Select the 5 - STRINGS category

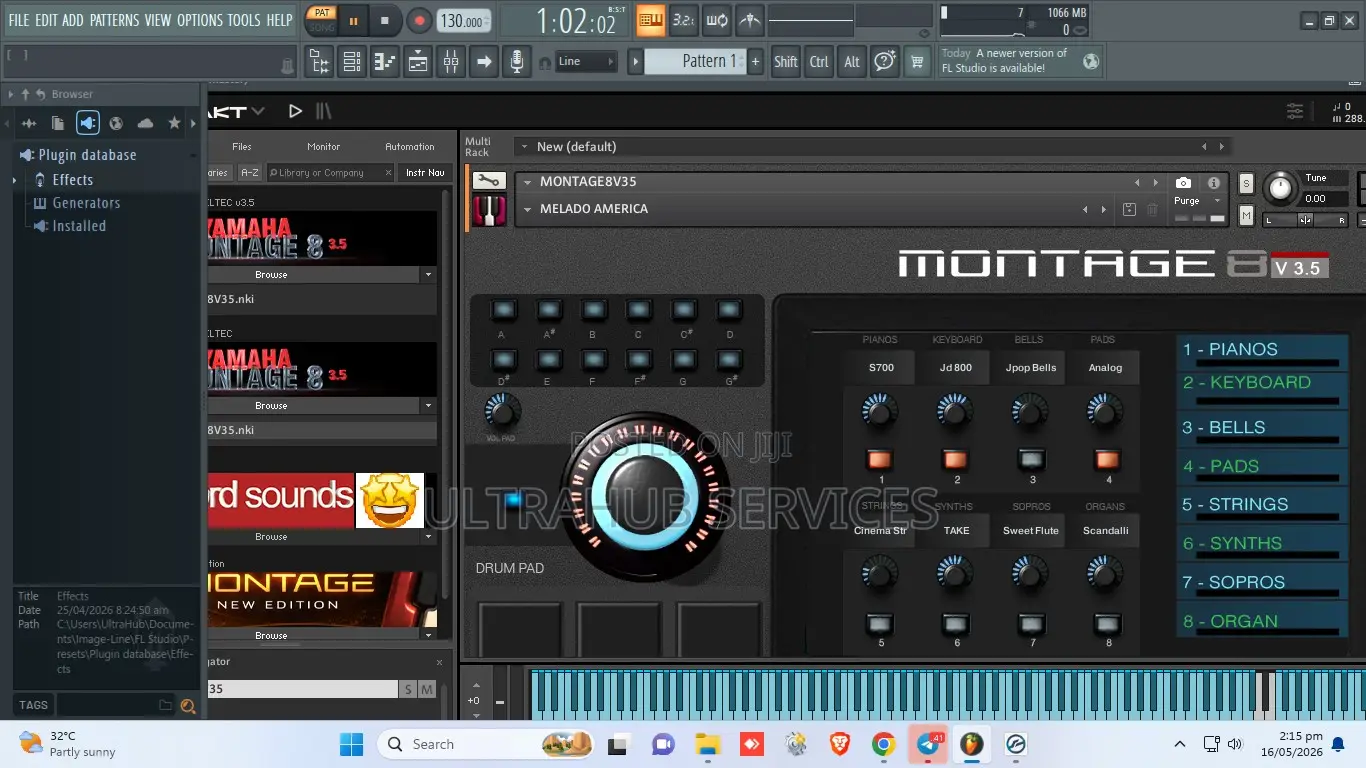pos(1262,506)
